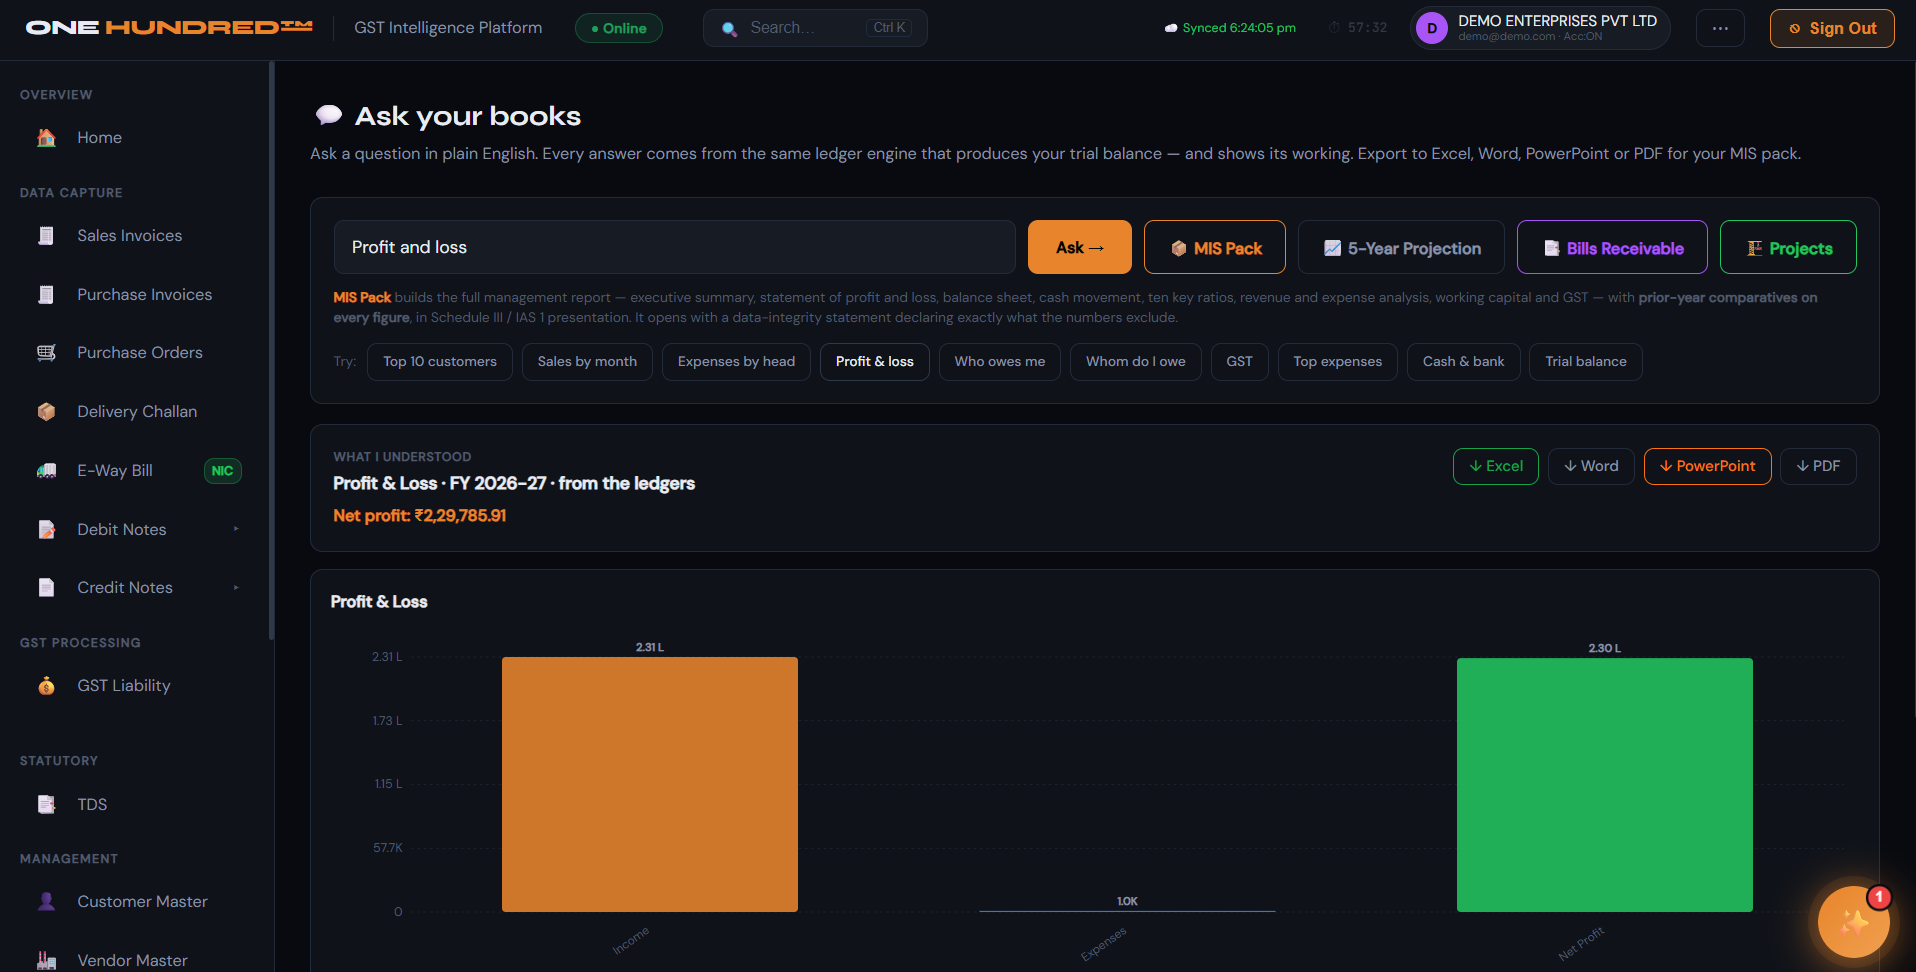Toggle the NIC badge on E-Way Bill
The height and width of the screenshot is (972, 1916).
click(222, 471)
